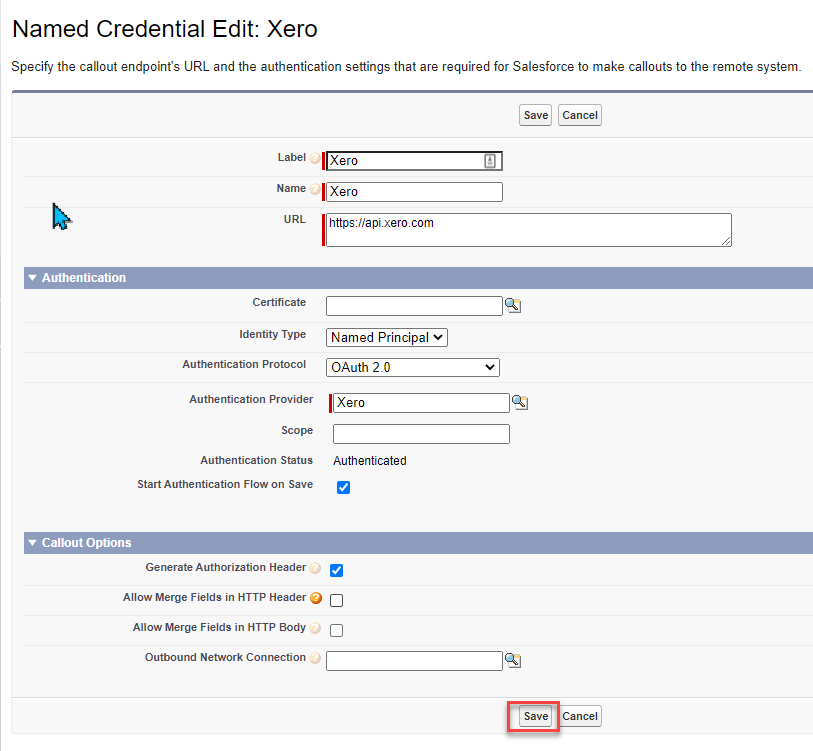Collapse the Authentication section

(x=33, y=278)
